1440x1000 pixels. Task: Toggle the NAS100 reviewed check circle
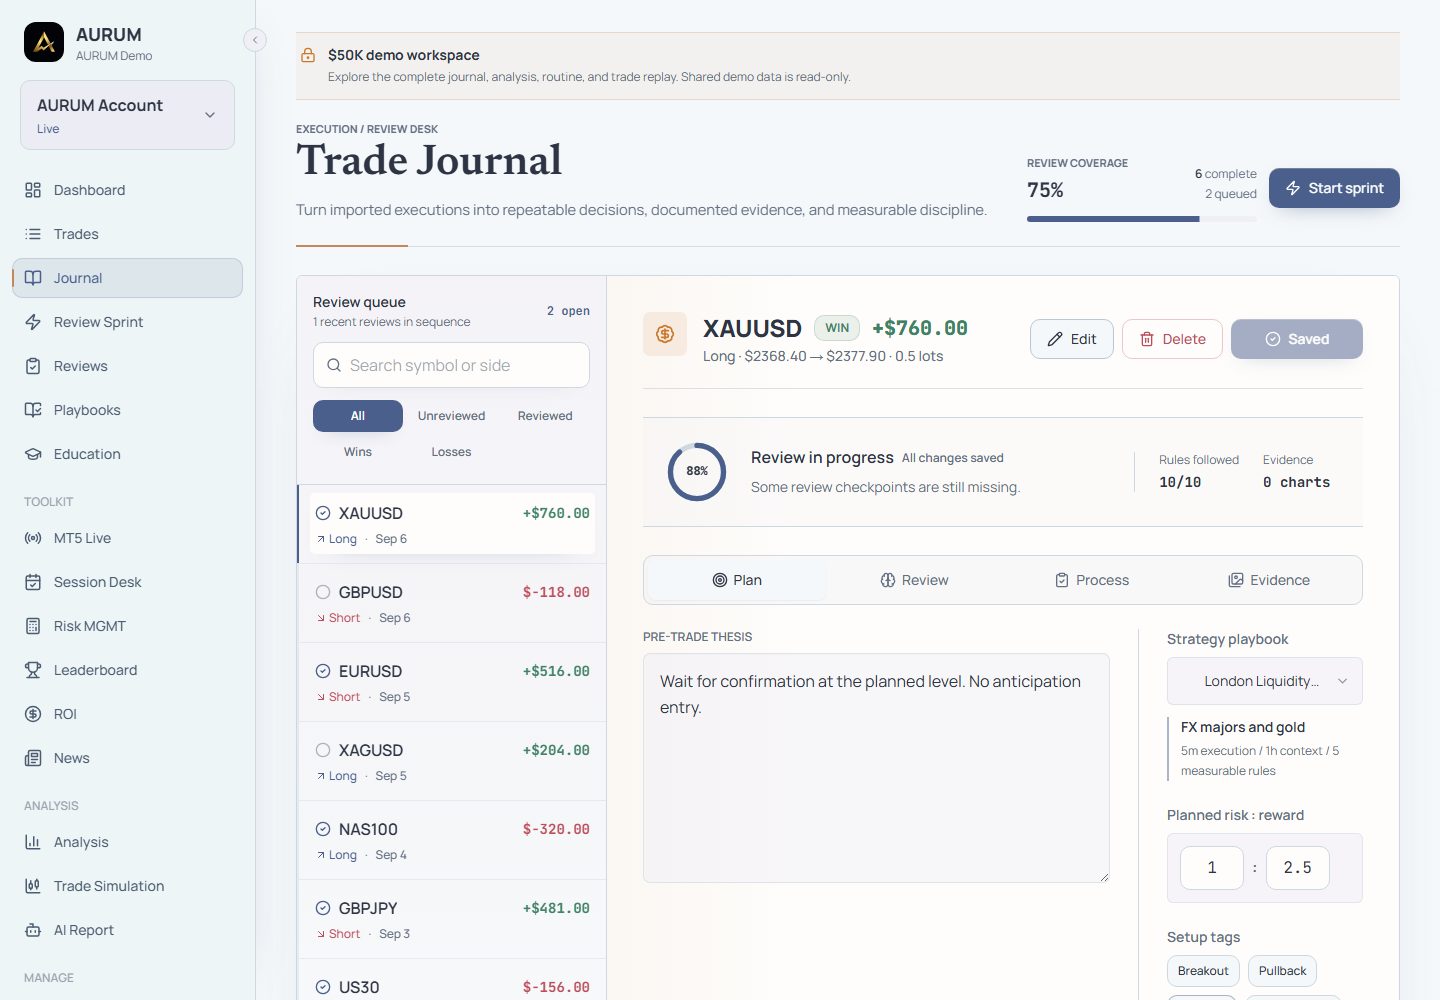pos(323,829)
